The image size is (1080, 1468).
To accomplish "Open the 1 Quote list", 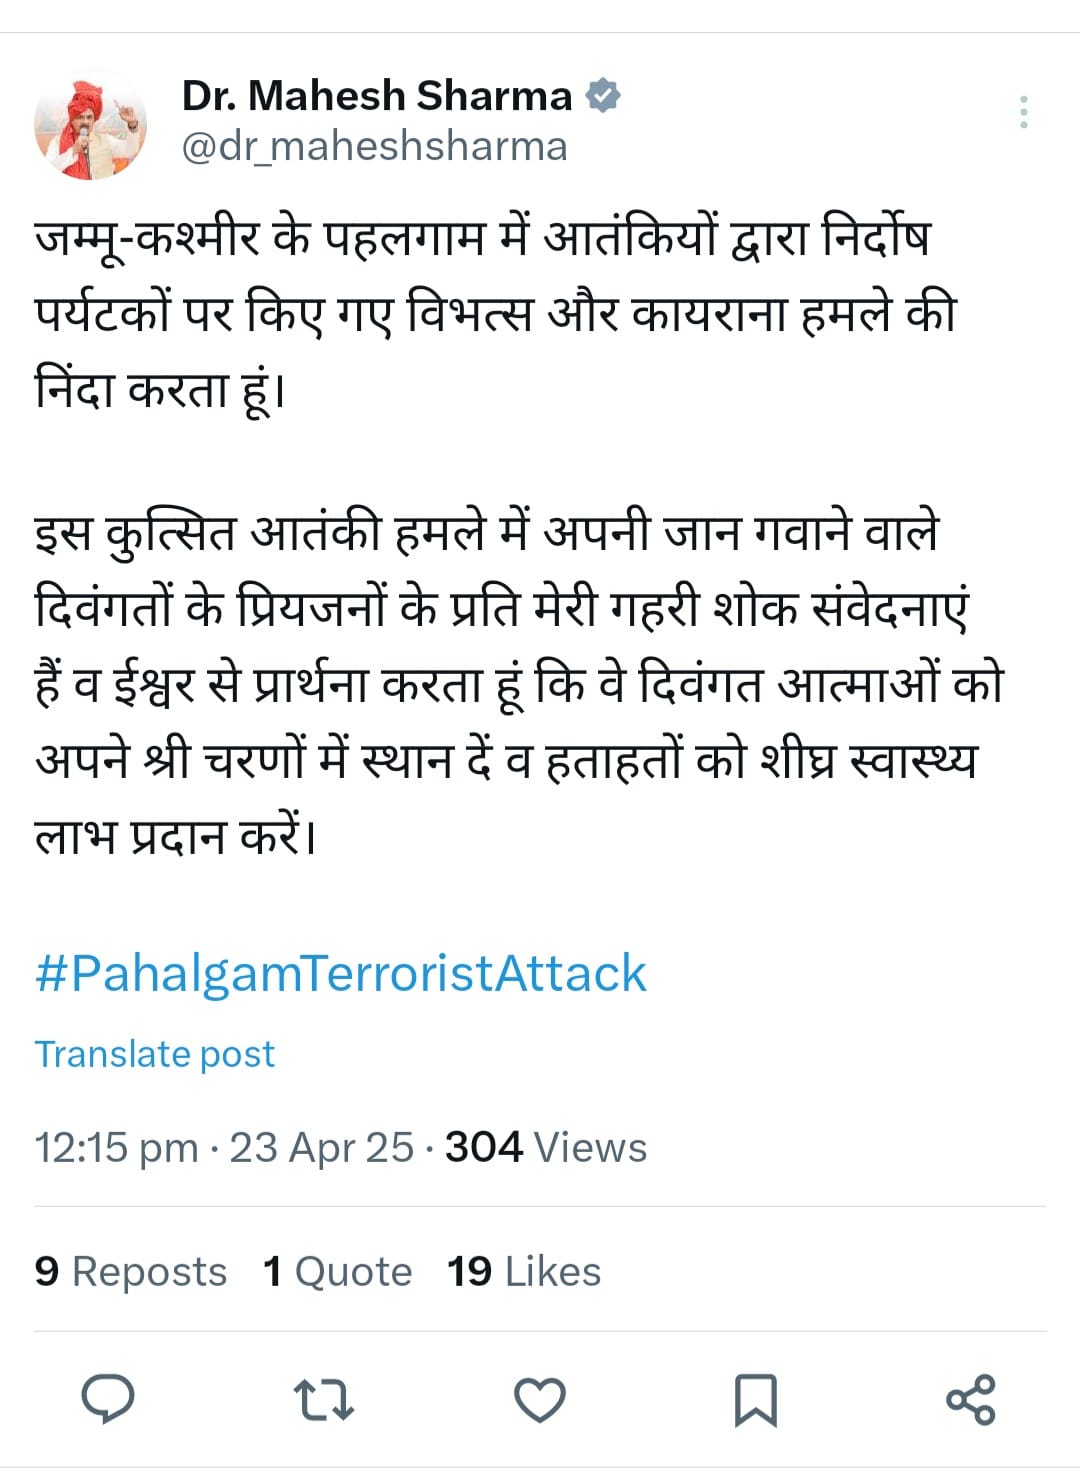I will click(x=337, y=1272).
